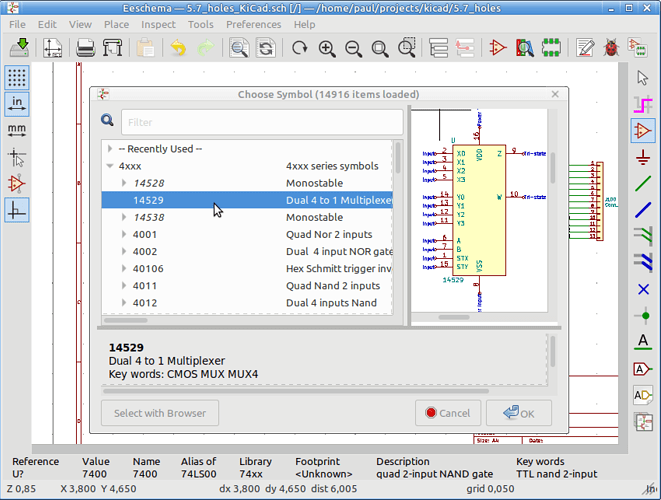This screenshot has width=661, height=500.
Task: Collapse the 4xxx library tree
Action: pos(110,166)
